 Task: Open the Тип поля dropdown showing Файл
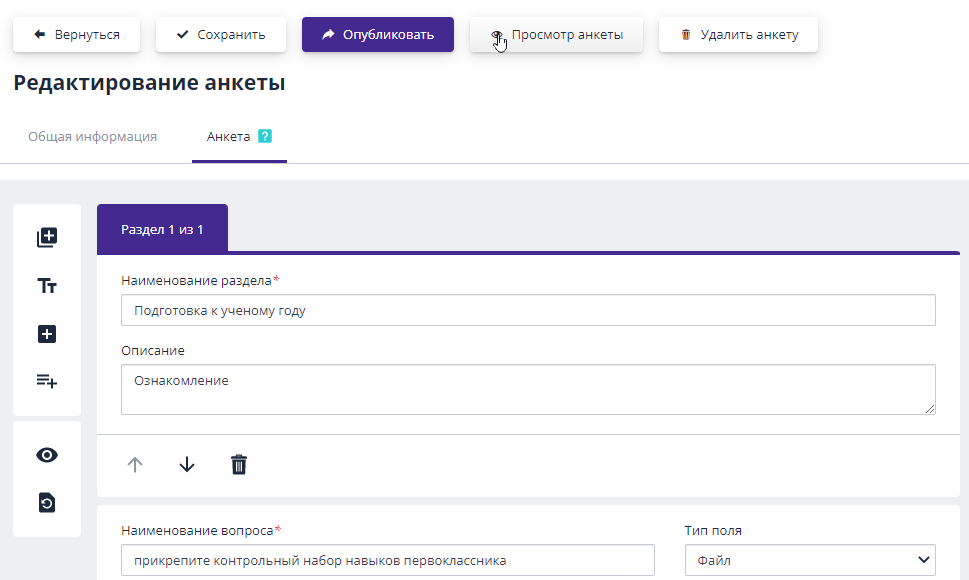point(810,560)
